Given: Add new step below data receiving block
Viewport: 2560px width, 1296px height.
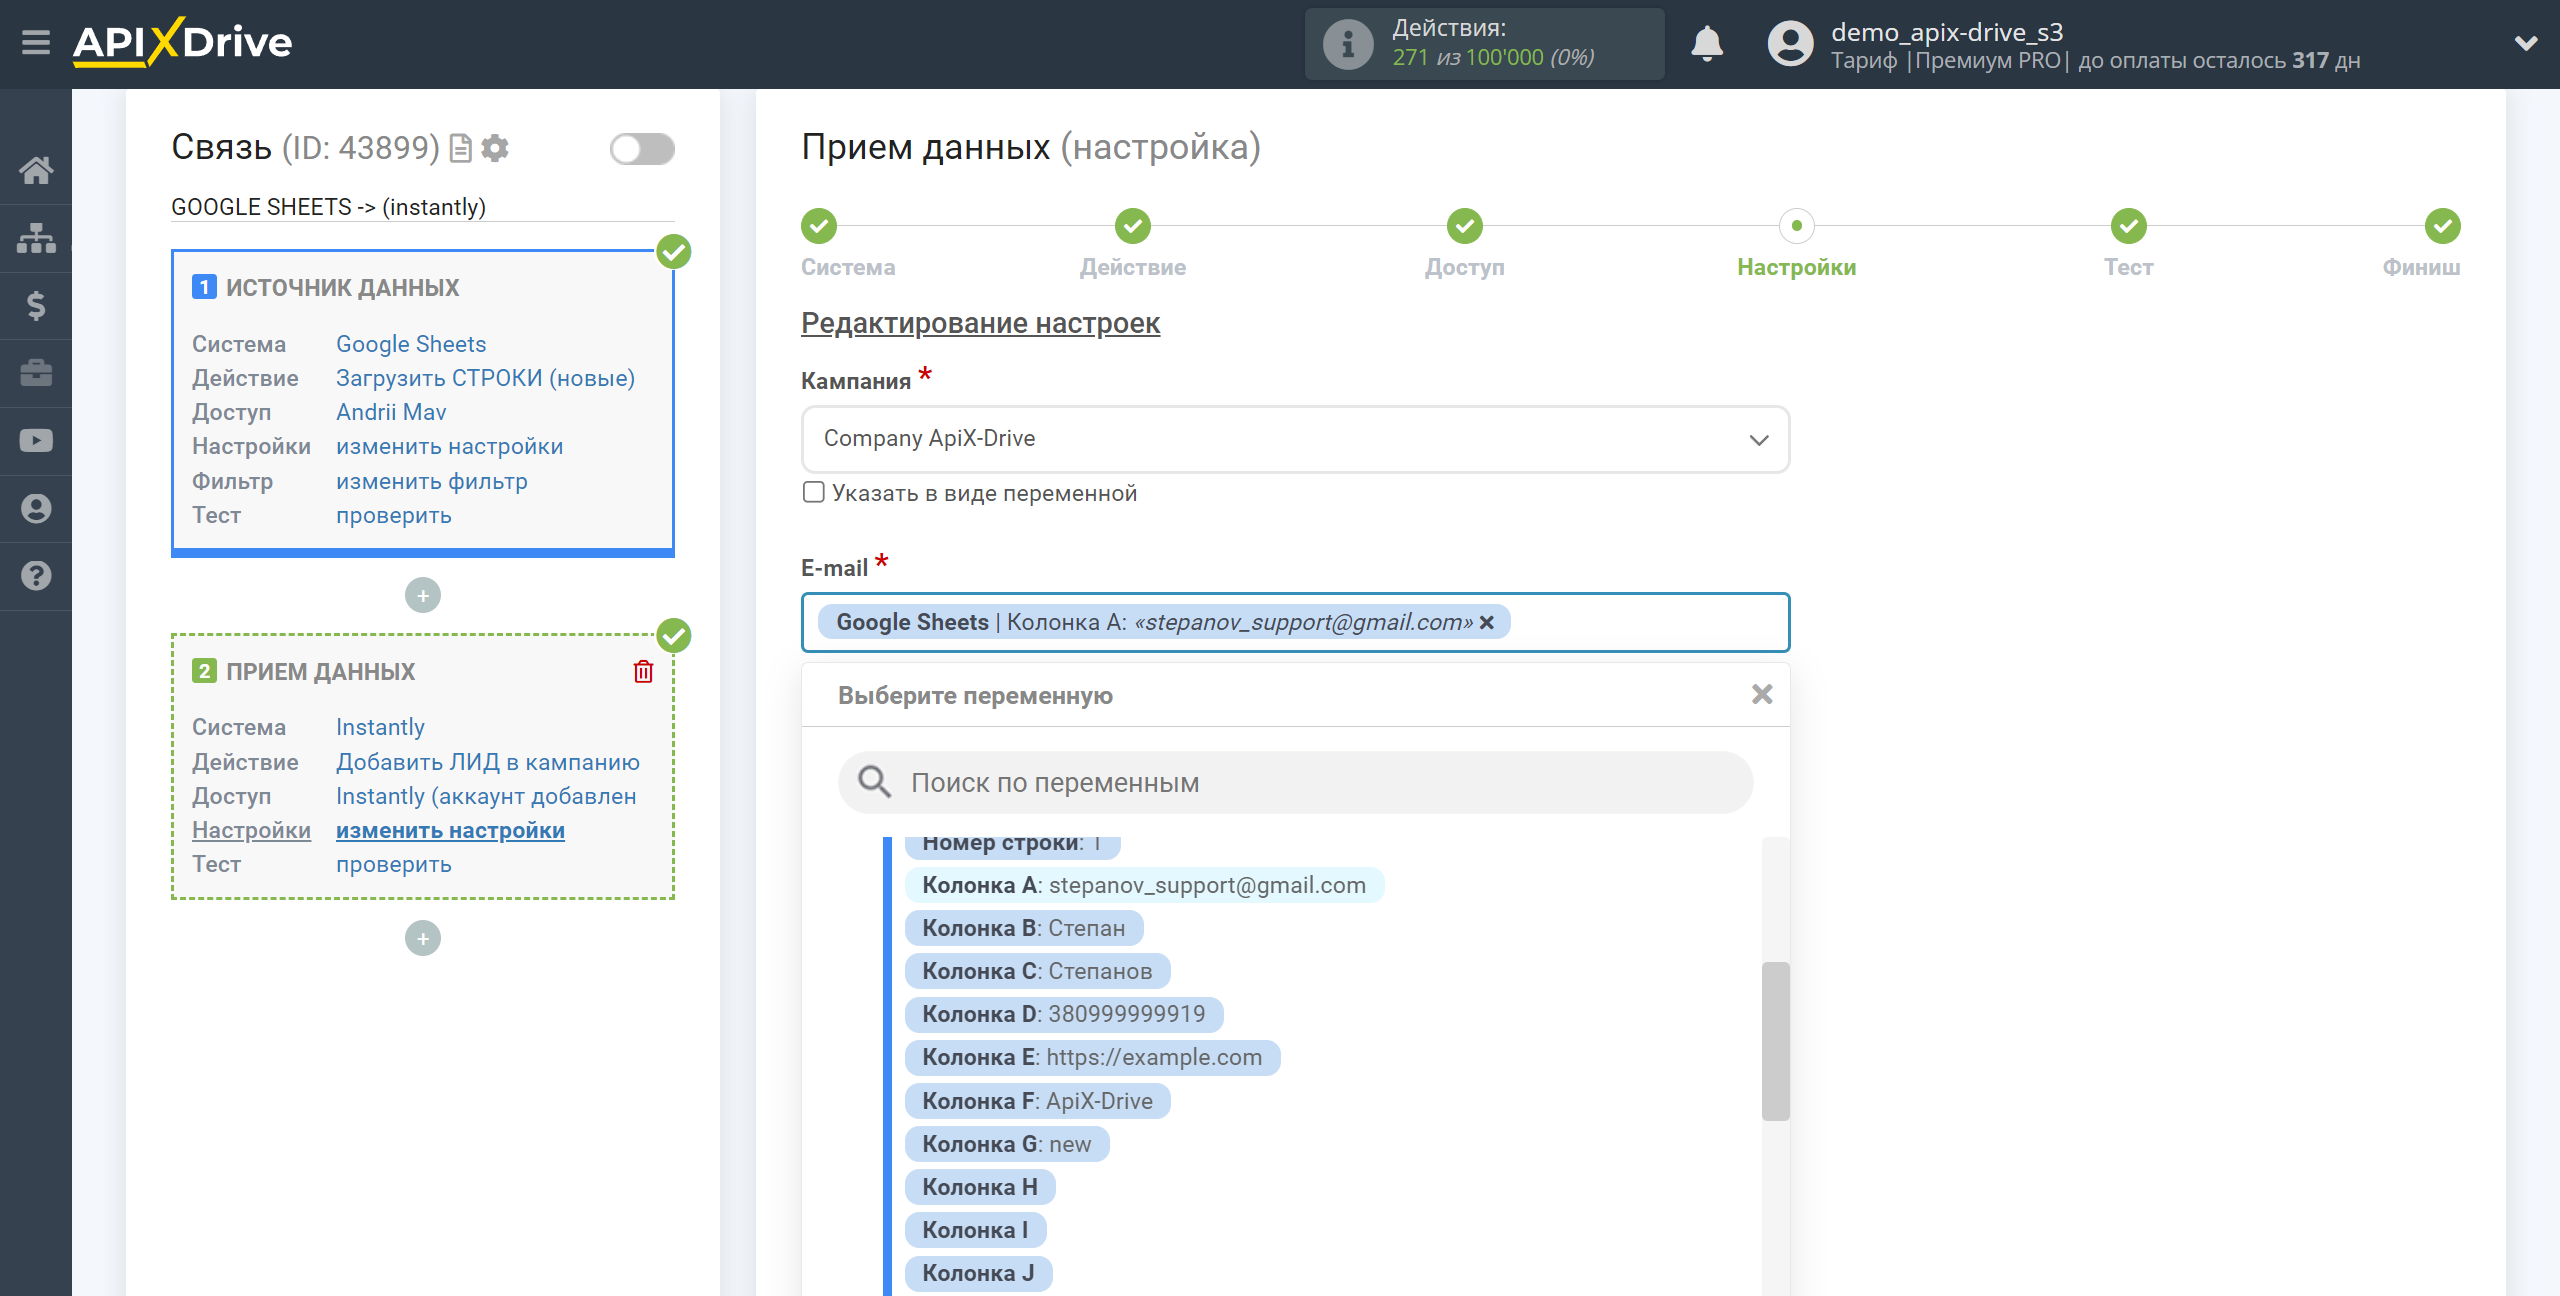Looking at the screenshot, I should pos(423,938).
